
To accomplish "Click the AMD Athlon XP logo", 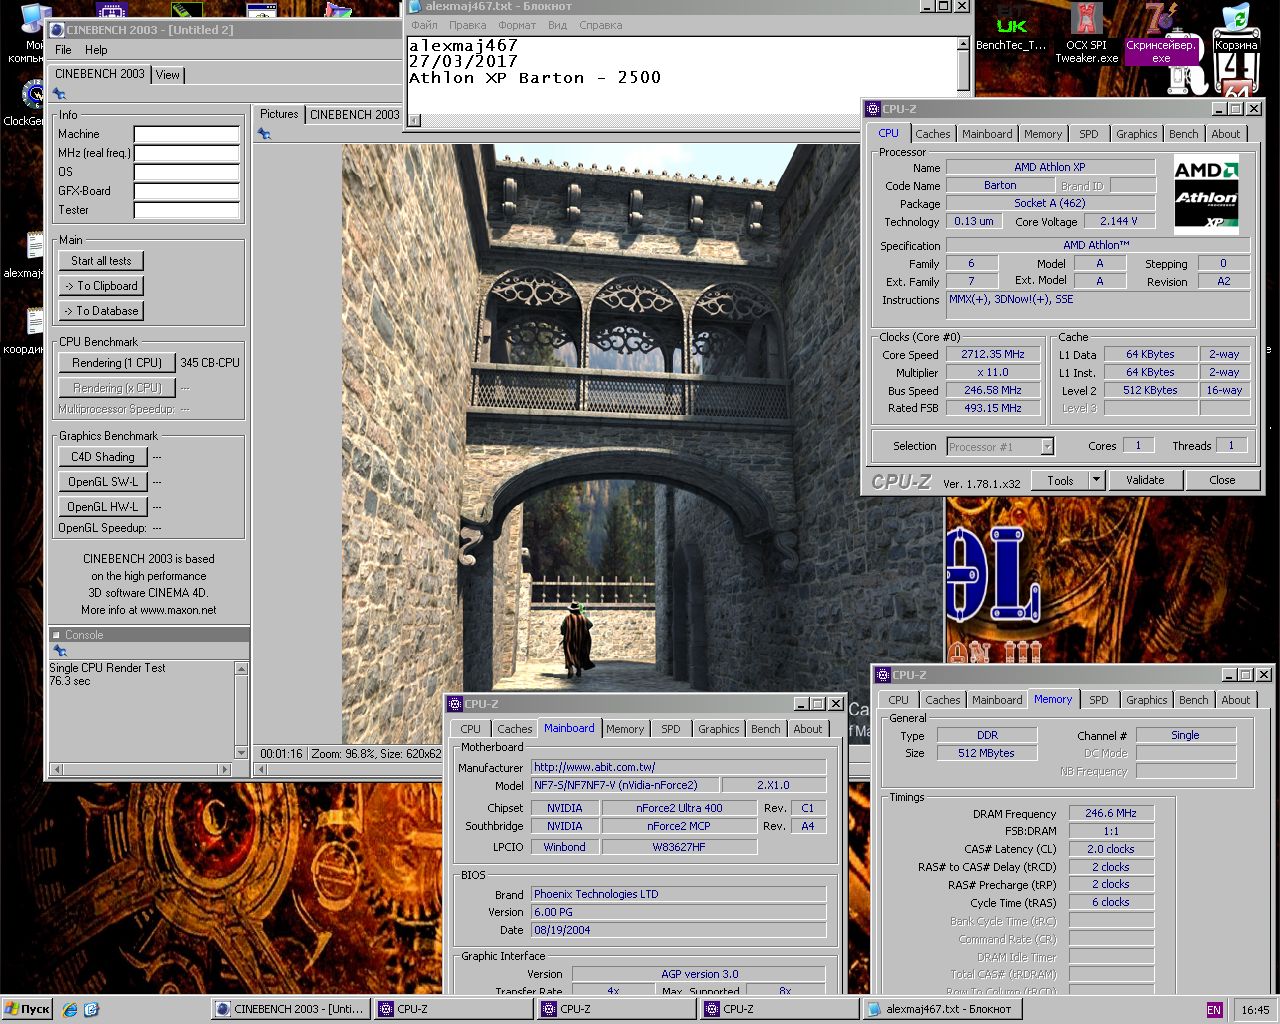I will point(1206,196).
